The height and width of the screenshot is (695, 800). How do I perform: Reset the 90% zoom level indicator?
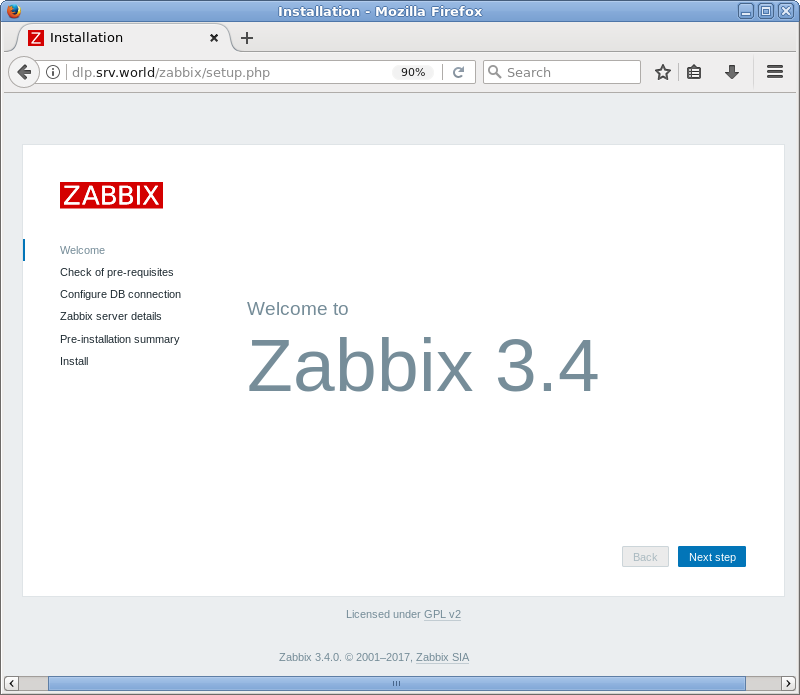point(413,72)
